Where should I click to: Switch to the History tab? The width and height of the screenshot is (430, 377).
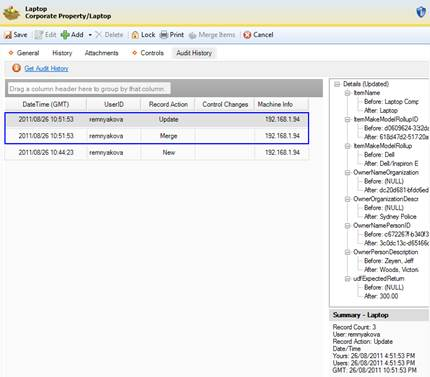point(62,53)
